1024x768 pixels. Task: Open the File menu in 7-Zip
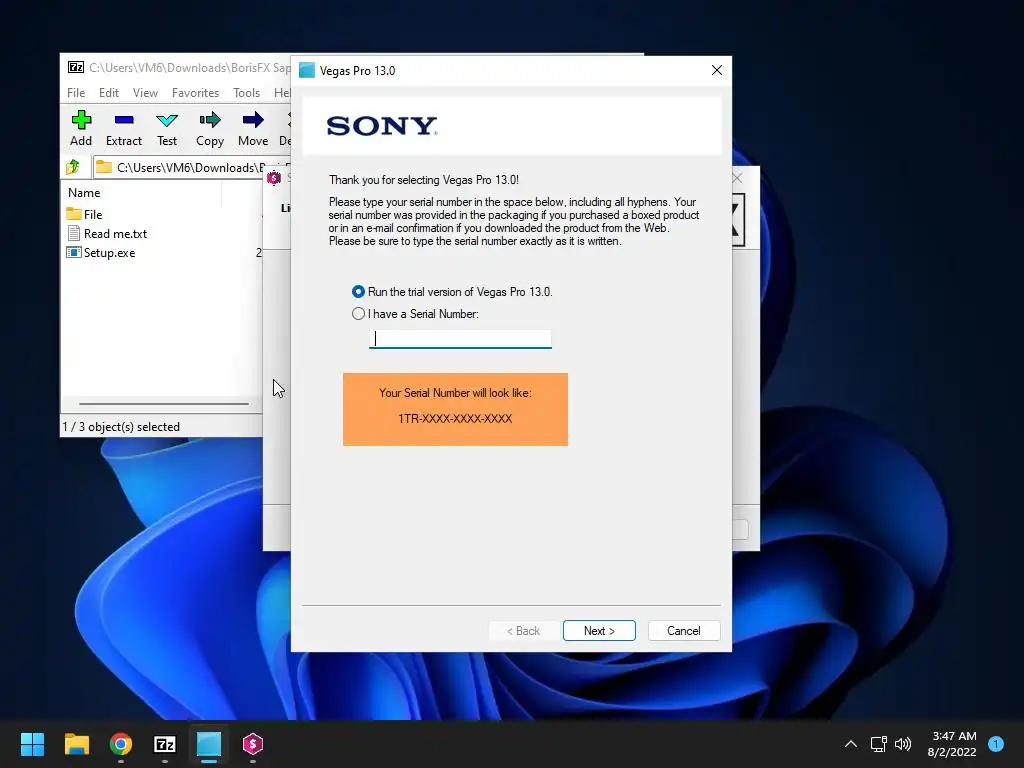76,93
